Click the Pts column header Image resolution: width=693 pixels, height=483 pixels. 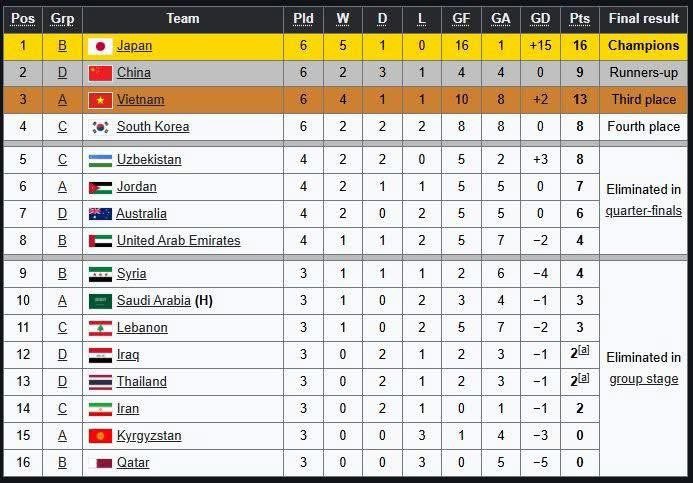[x=579, y=18]
